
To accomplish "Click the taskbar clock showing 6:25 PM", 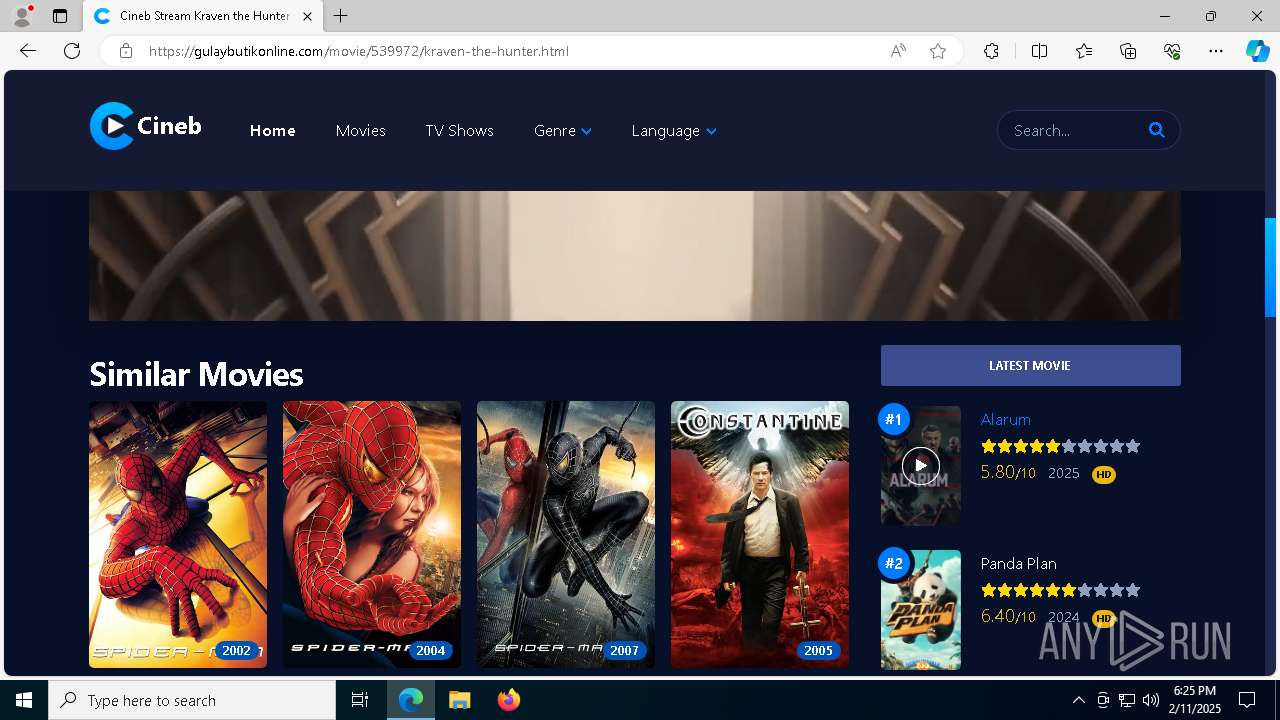I will point(1194,700).
